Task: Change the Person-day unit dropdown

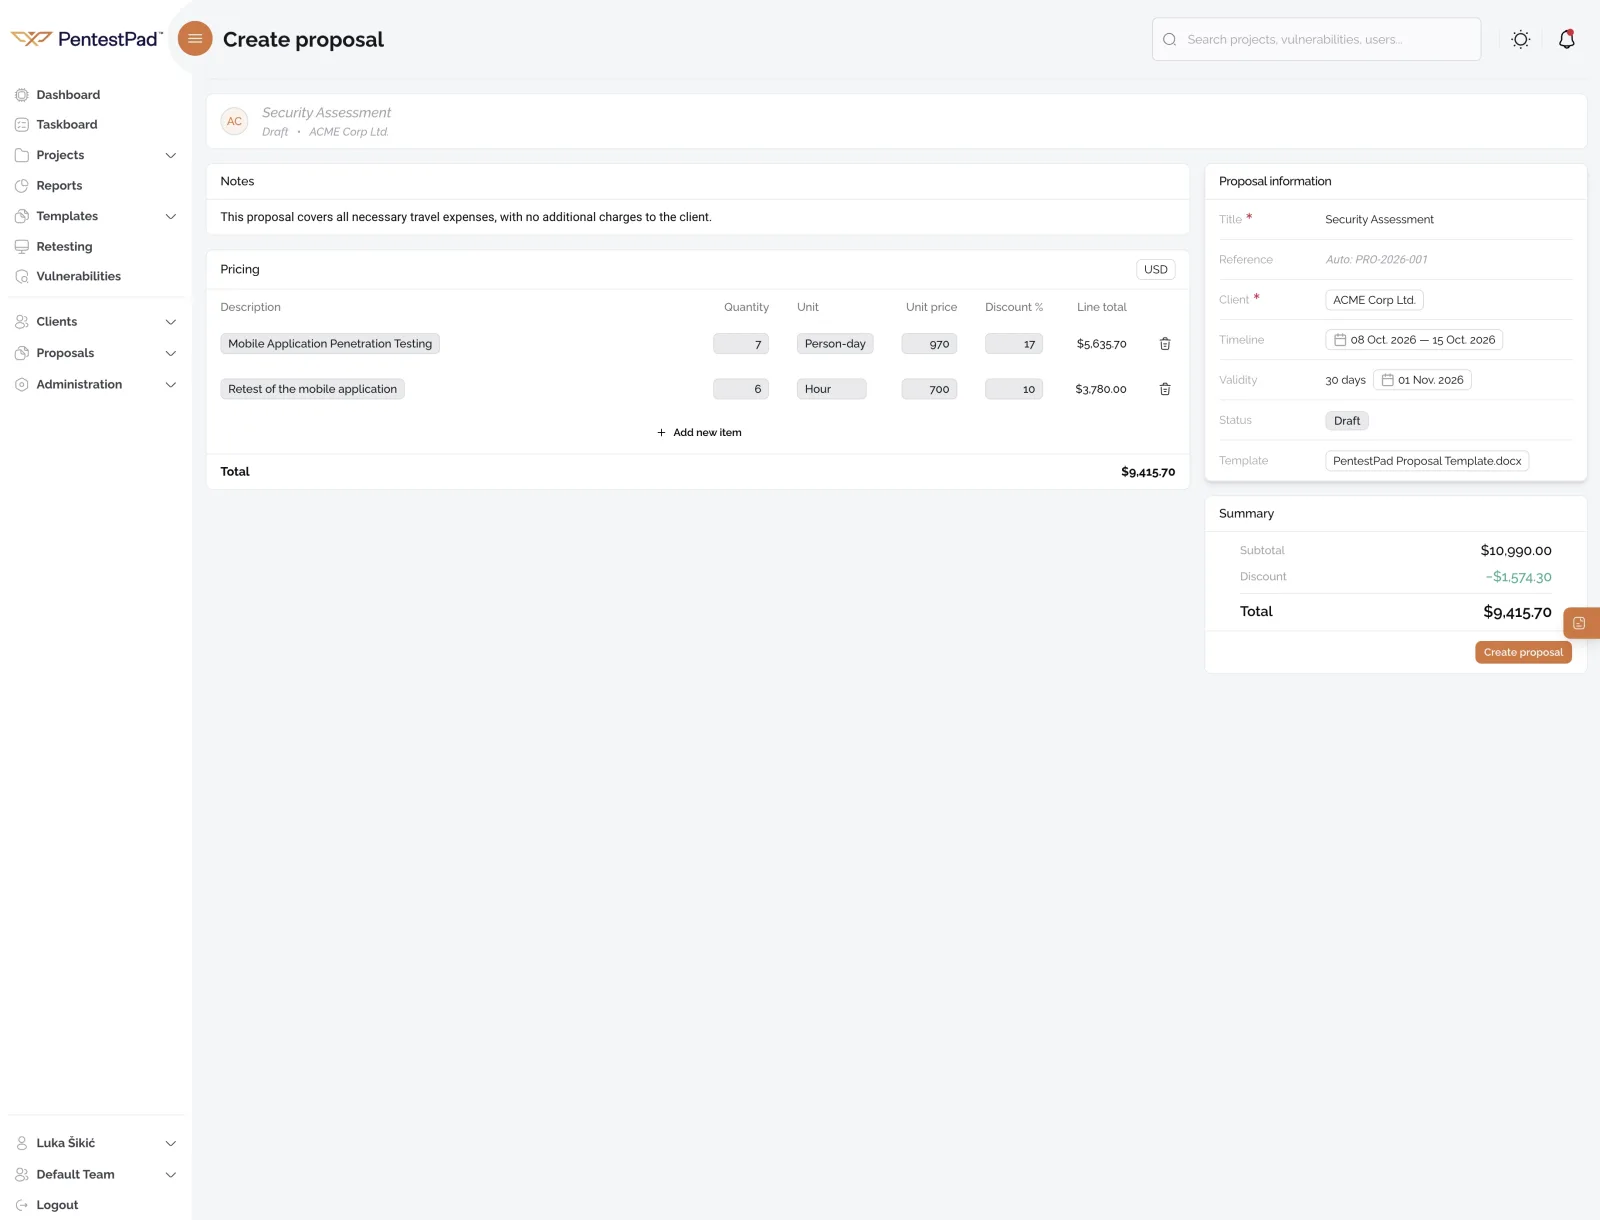Action: tap(835, 344)
